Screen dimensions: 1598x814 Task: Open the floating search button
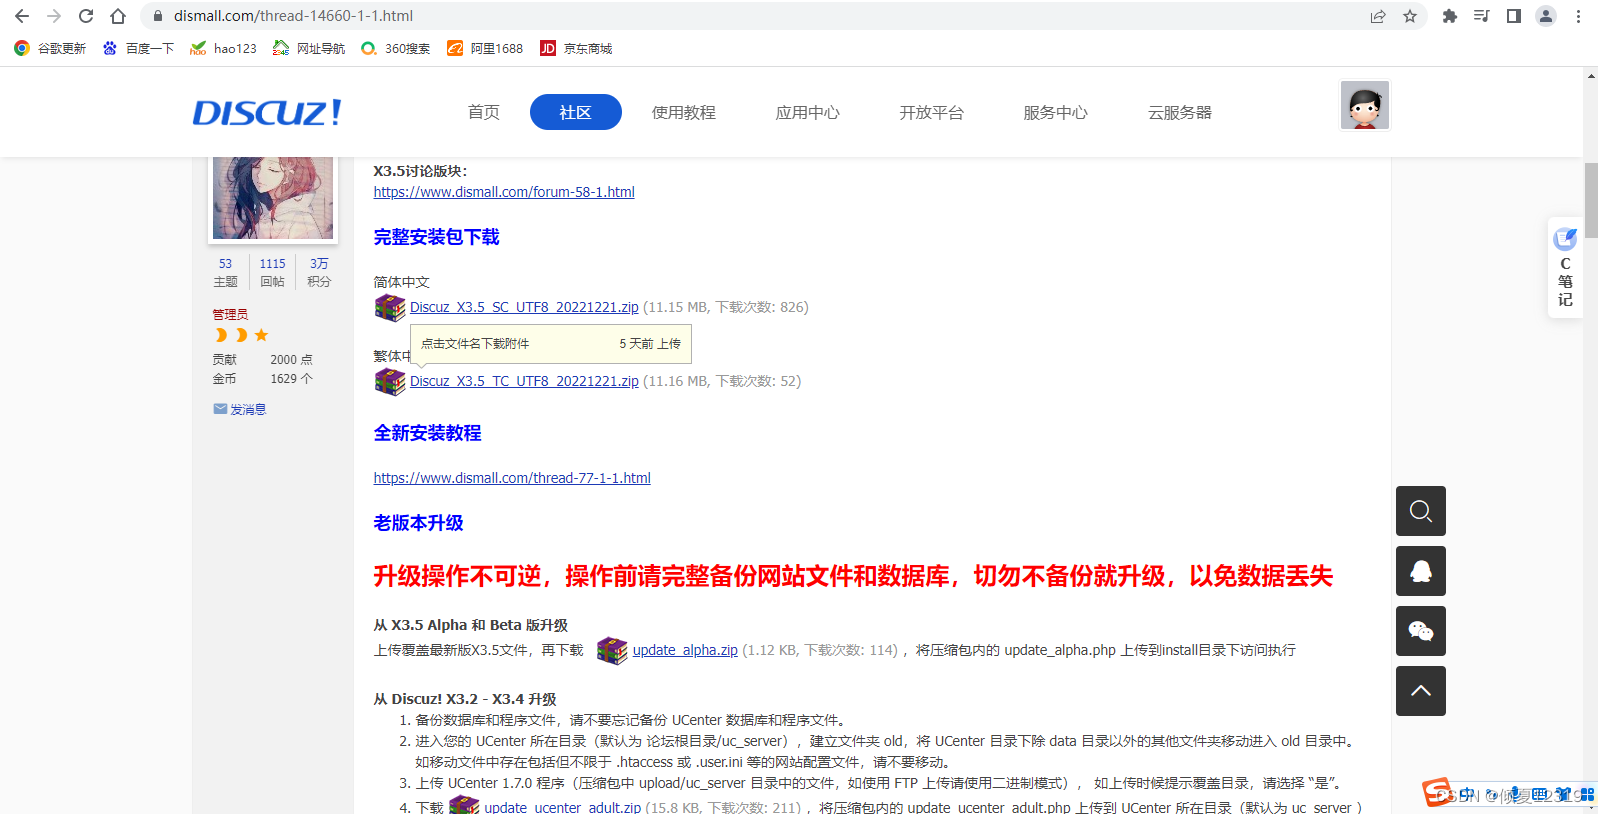click(x=1421, y=511)
